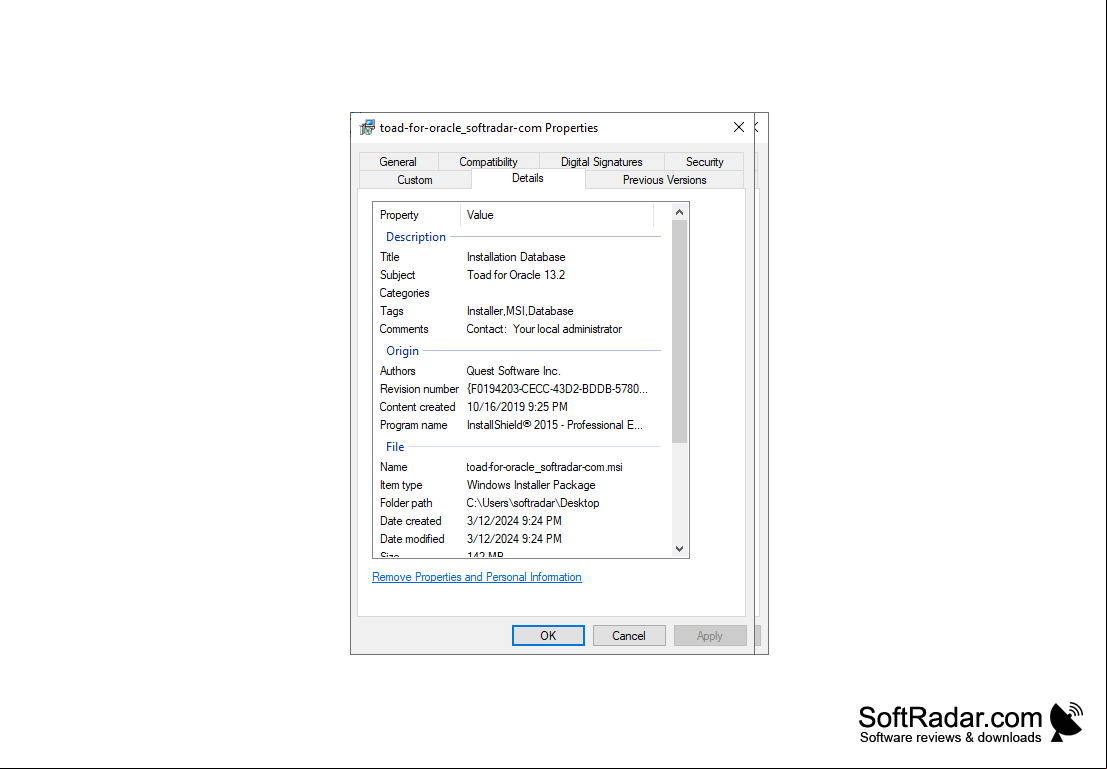Select the value Windows Installer Package
The image size is (1107, 769).
[531, 485]
